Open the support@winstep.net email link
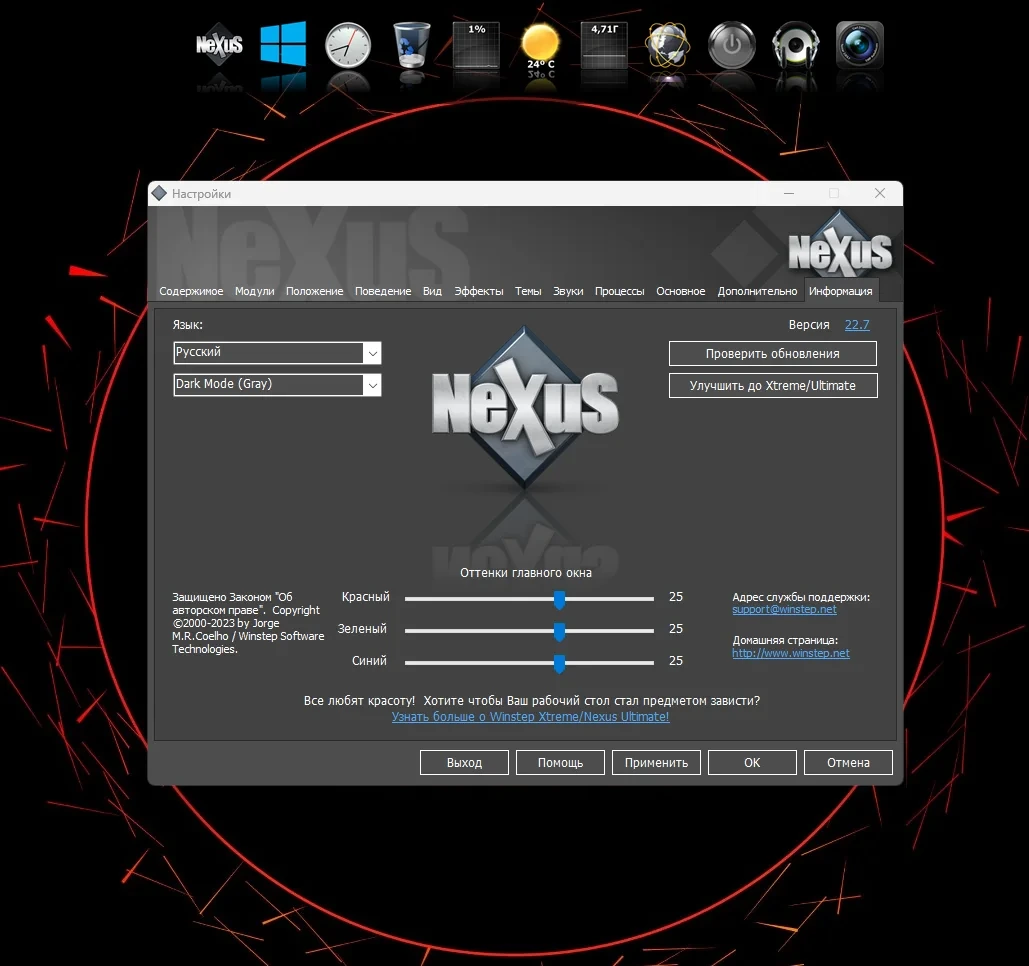 point(784,609)
